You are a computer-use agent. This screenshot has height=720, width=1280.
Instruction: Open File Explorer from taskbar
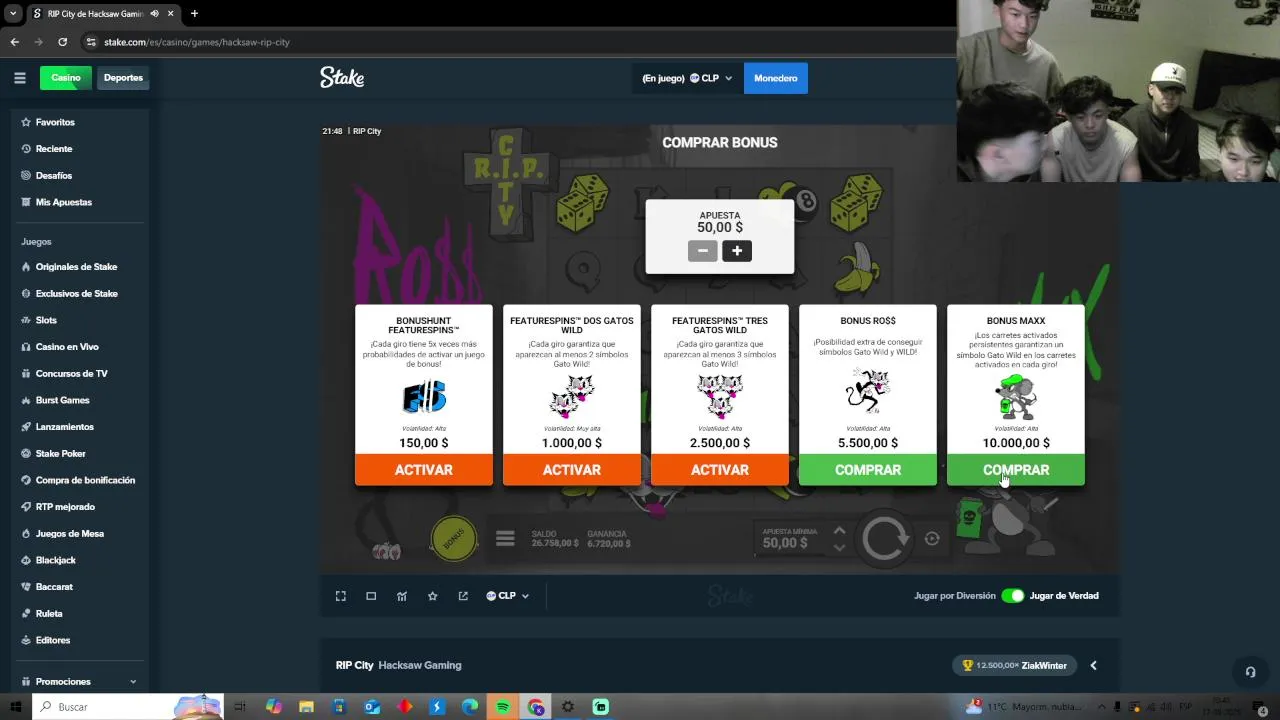pos(307,707)
